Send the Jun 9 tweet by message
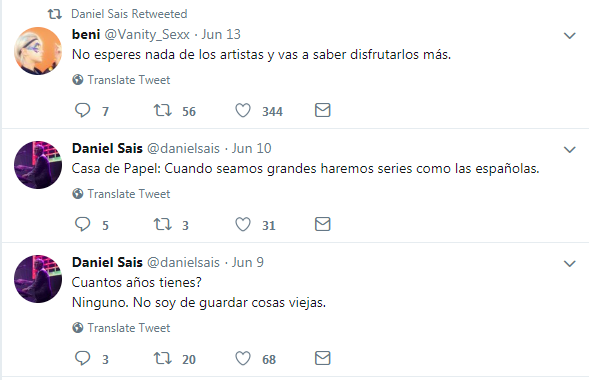This screenshot has width=589, height=380. coord(322,358)
